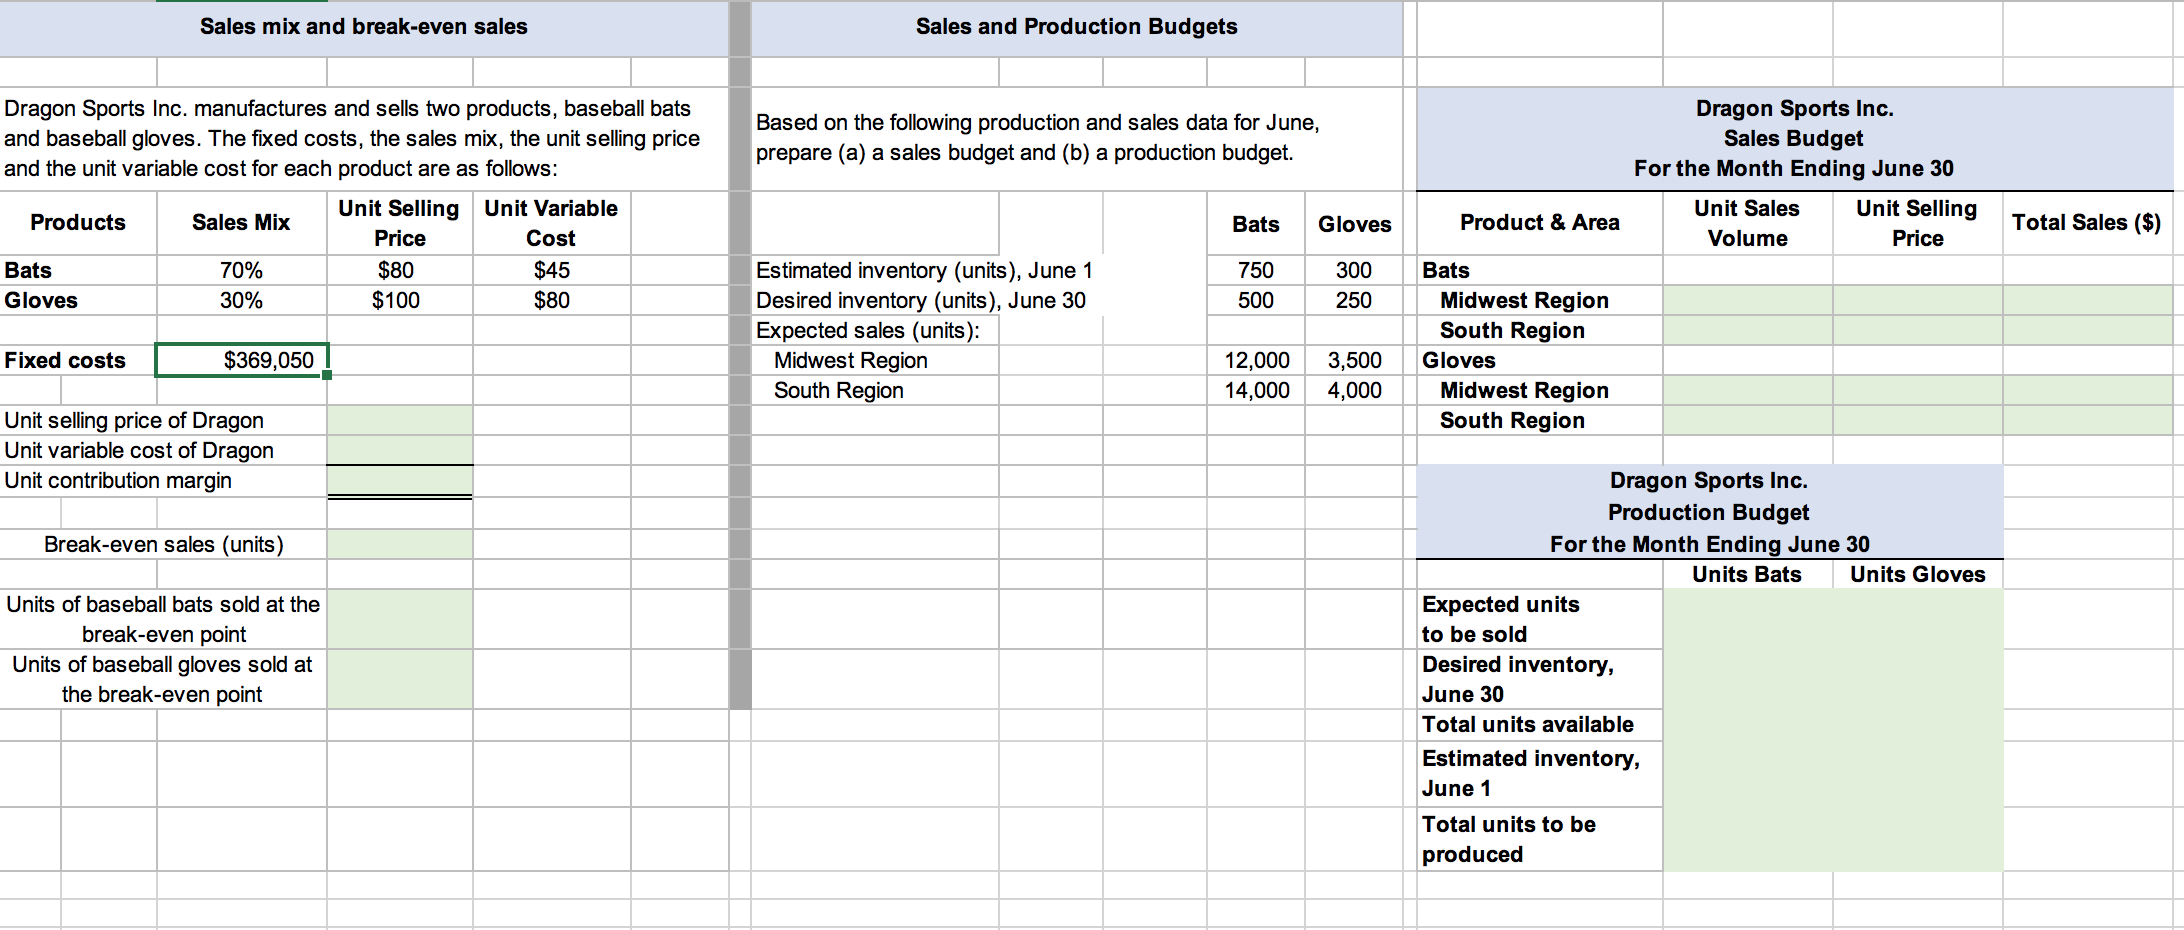
Task: Select answer cell for bats sold at break-even
Action: [x=400, y=619]
